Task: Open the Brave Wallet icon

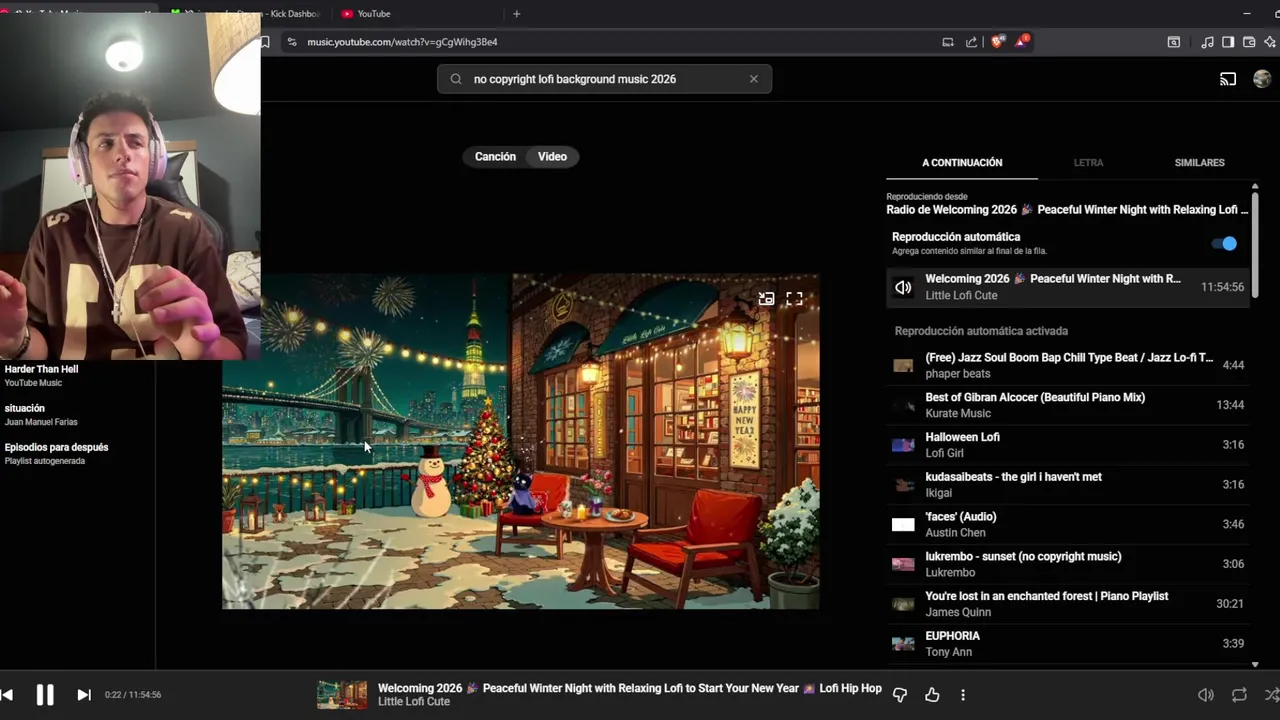Action: [1249, 42]
